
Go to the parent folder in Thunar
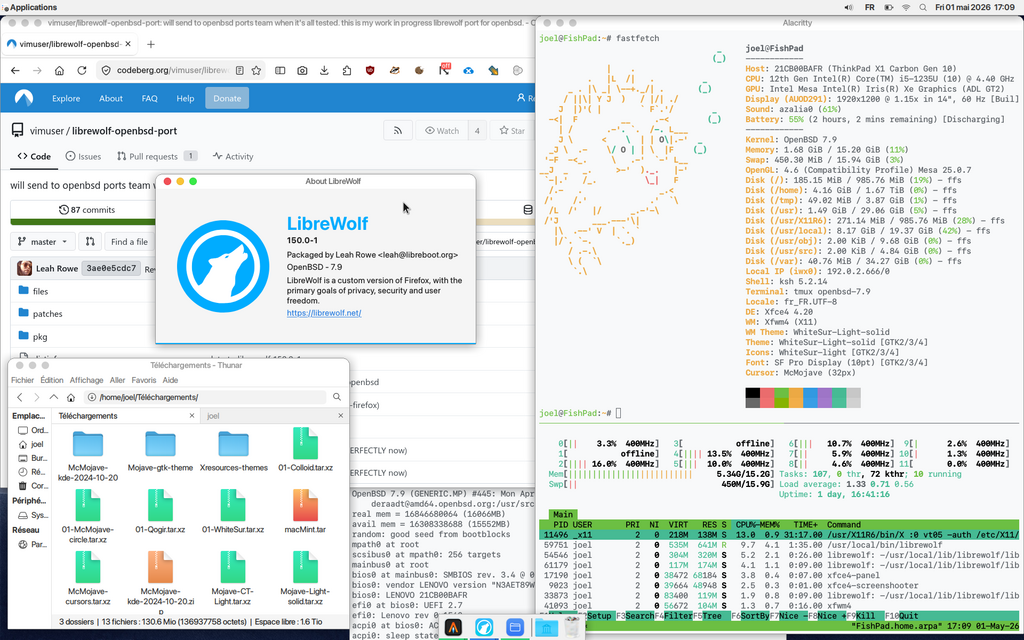coord(54,397)
